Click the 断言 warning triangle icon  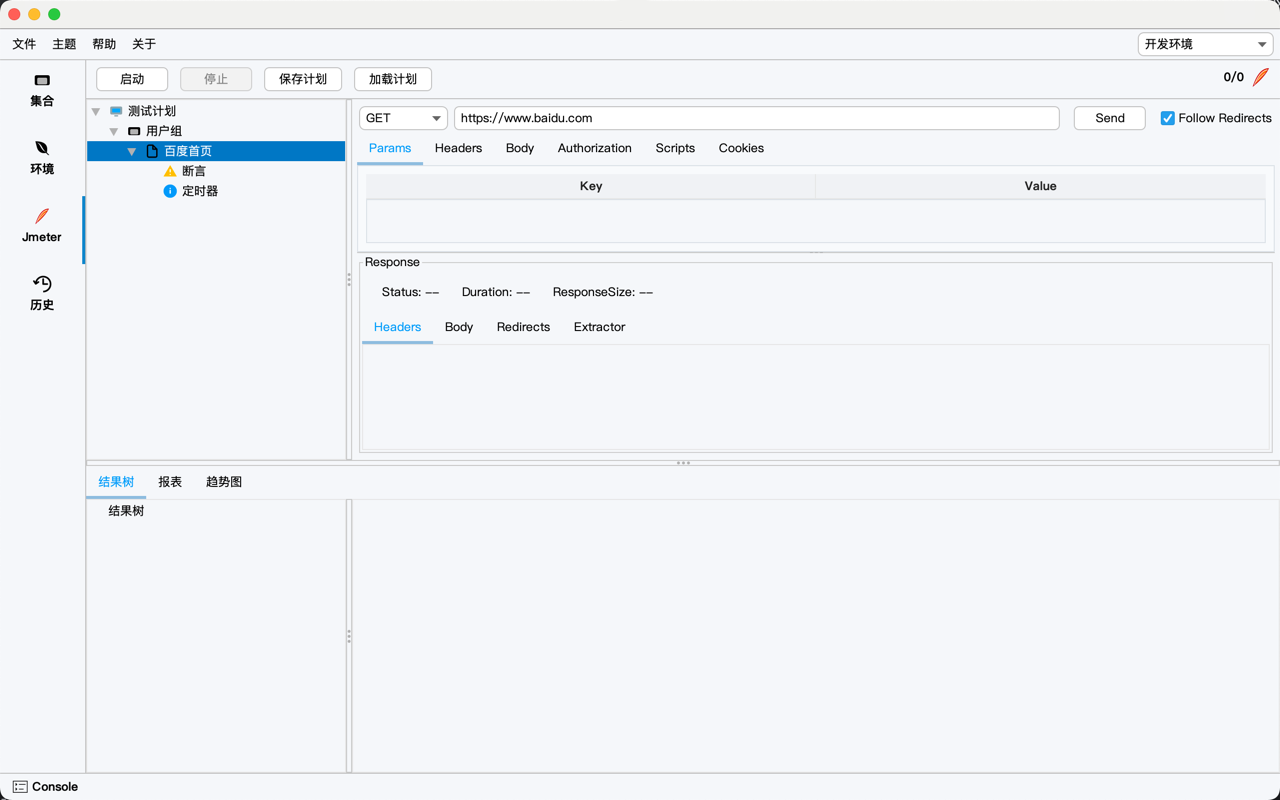pos(170,171)
